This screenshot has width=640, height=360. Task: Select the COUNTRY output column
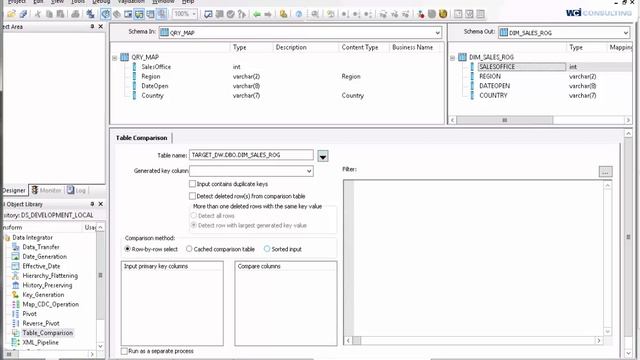point(493,96)
